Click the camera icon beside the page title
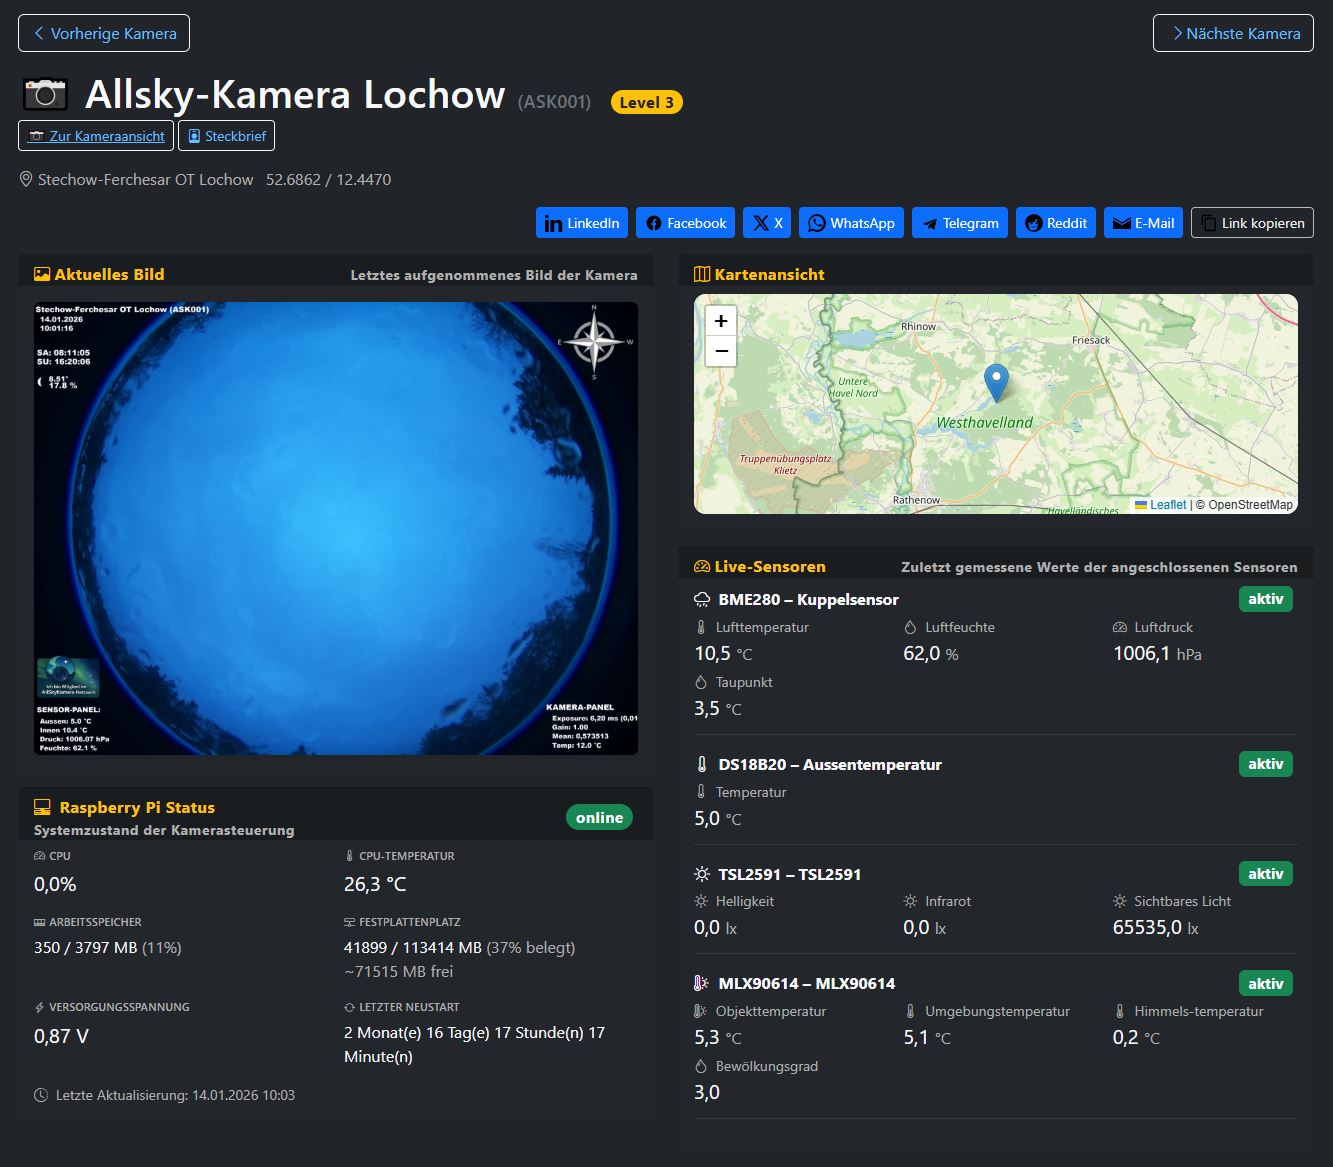Viewport: 1333px width, 1167px height. (x=43, y=94)
